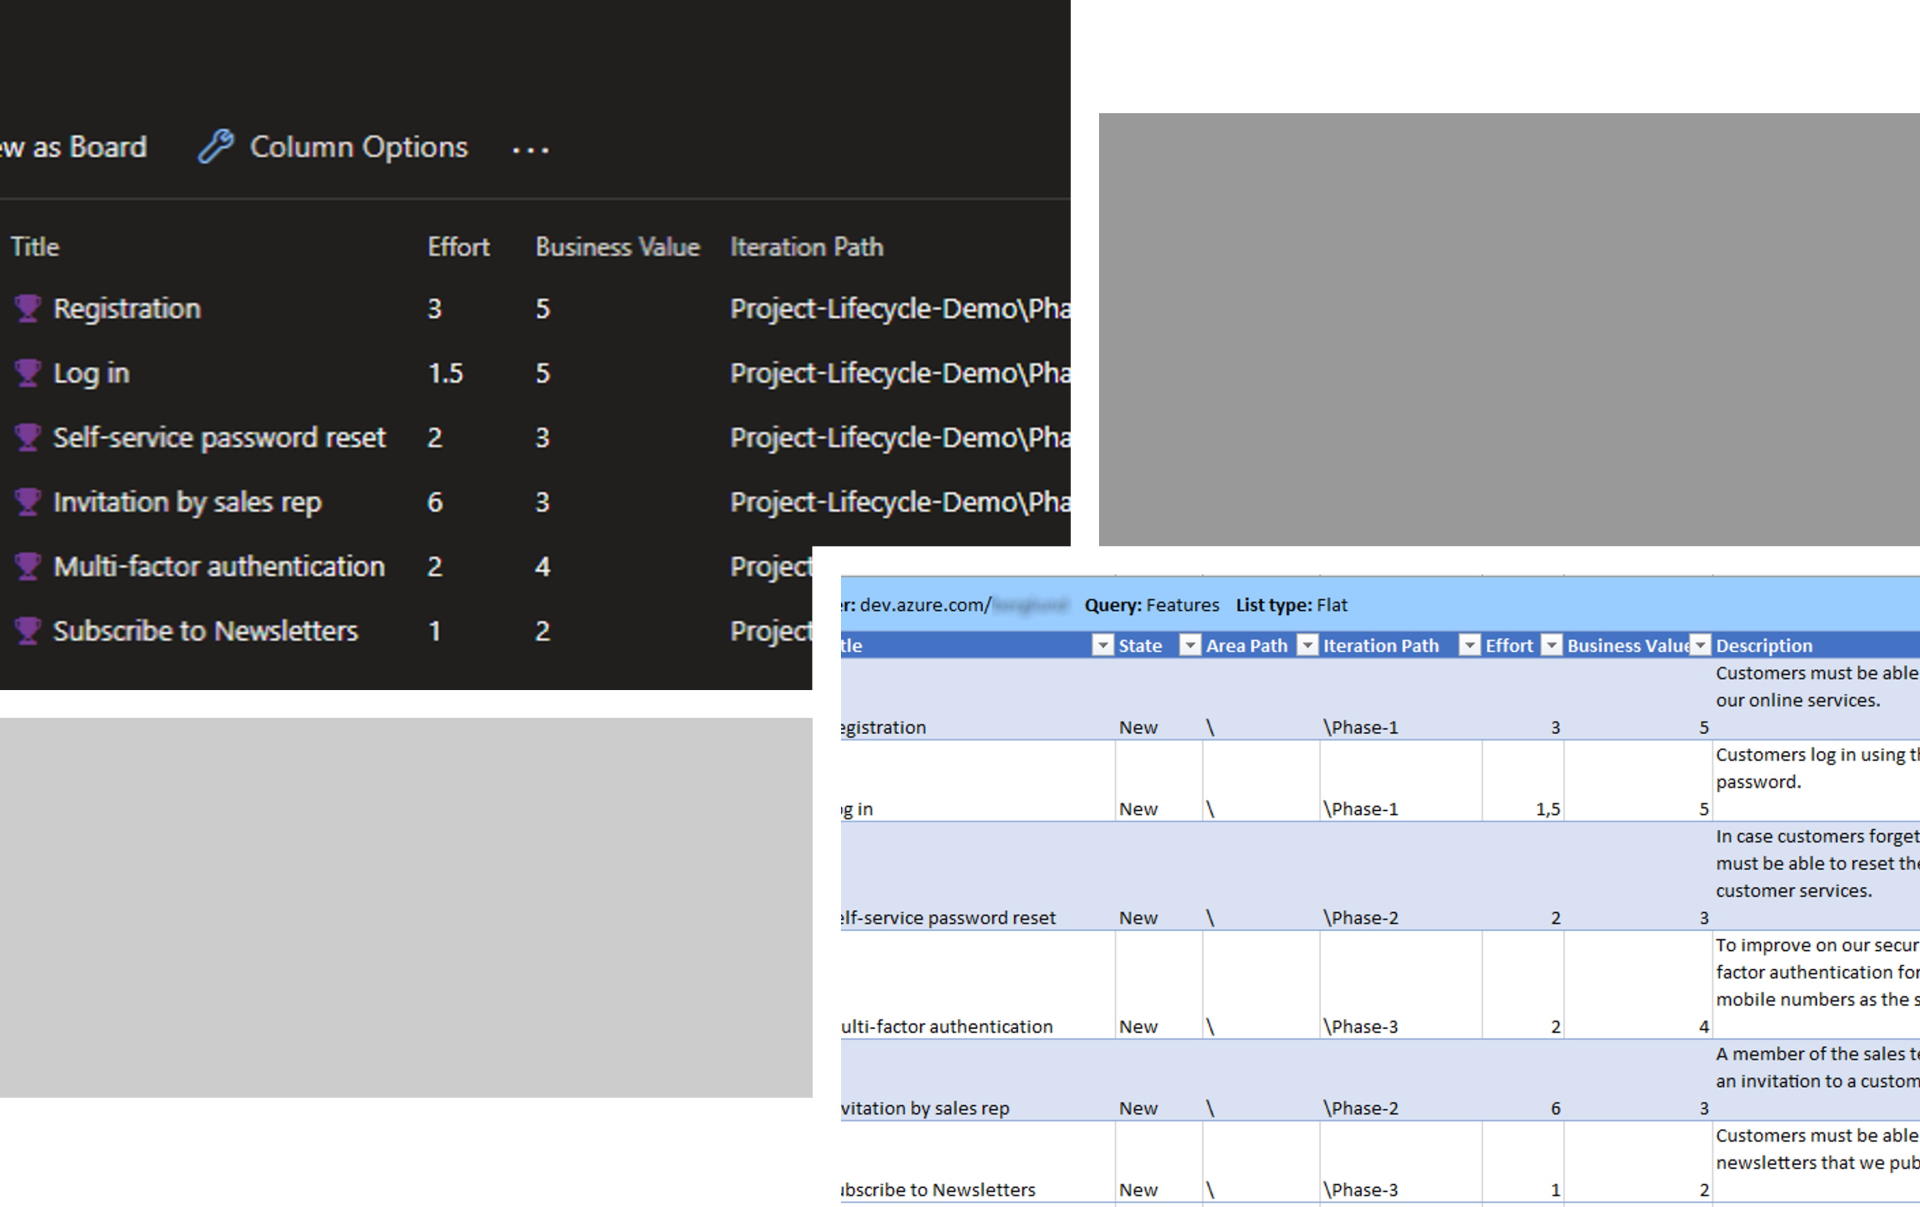Click trophy icon for Self-service password reset
Image resolution: width=1920 pixels, height=1207 pixels.
pos(27,437)
